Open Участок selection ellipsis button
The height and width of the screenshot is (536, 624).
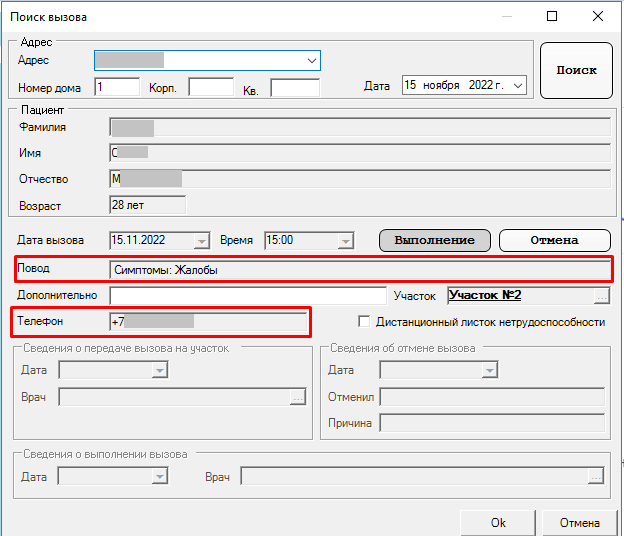click(x=600, y=296)
